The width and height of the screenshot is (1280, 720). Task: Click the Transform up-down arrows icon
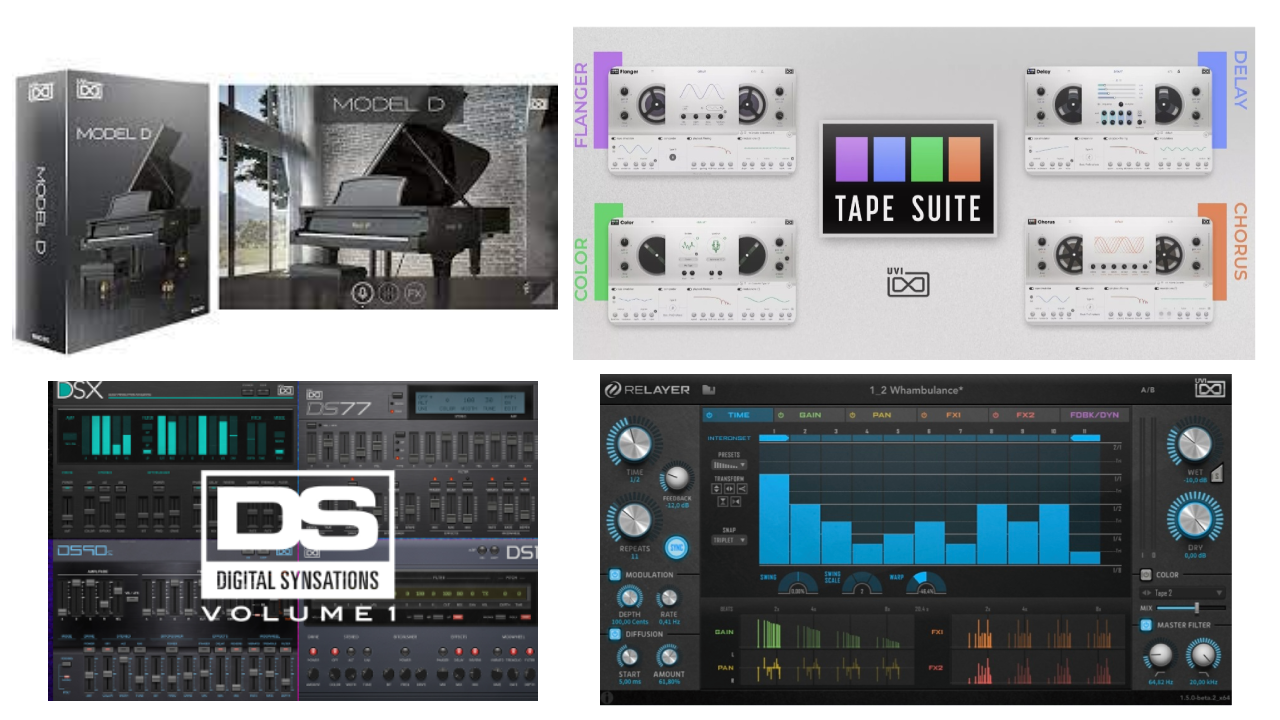[x=716, y=488]
